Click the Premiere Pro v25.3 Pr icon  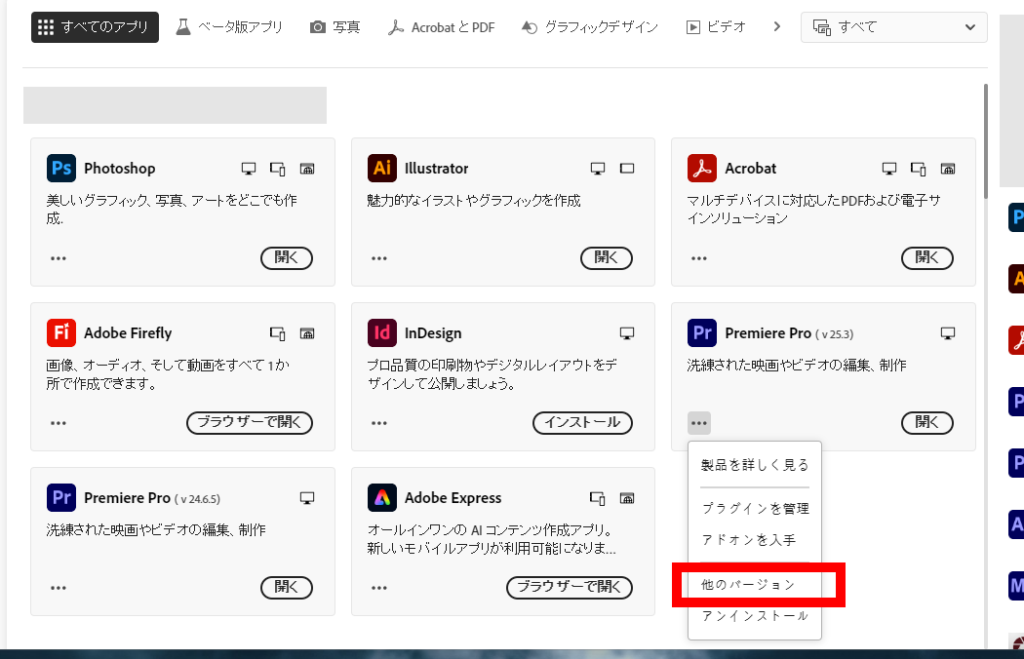pos(702,333)
